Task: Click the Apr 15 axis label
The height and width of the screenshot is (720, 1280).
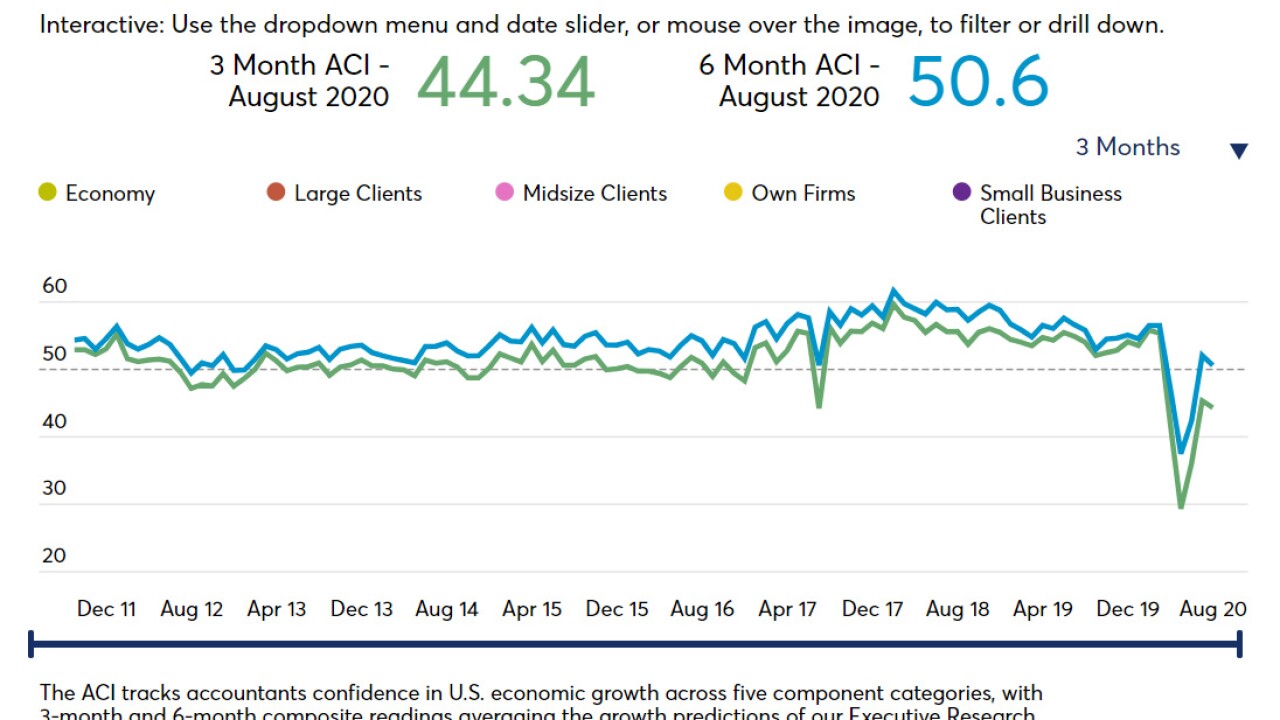Action: pyautogui.click(x=532, y=609)
